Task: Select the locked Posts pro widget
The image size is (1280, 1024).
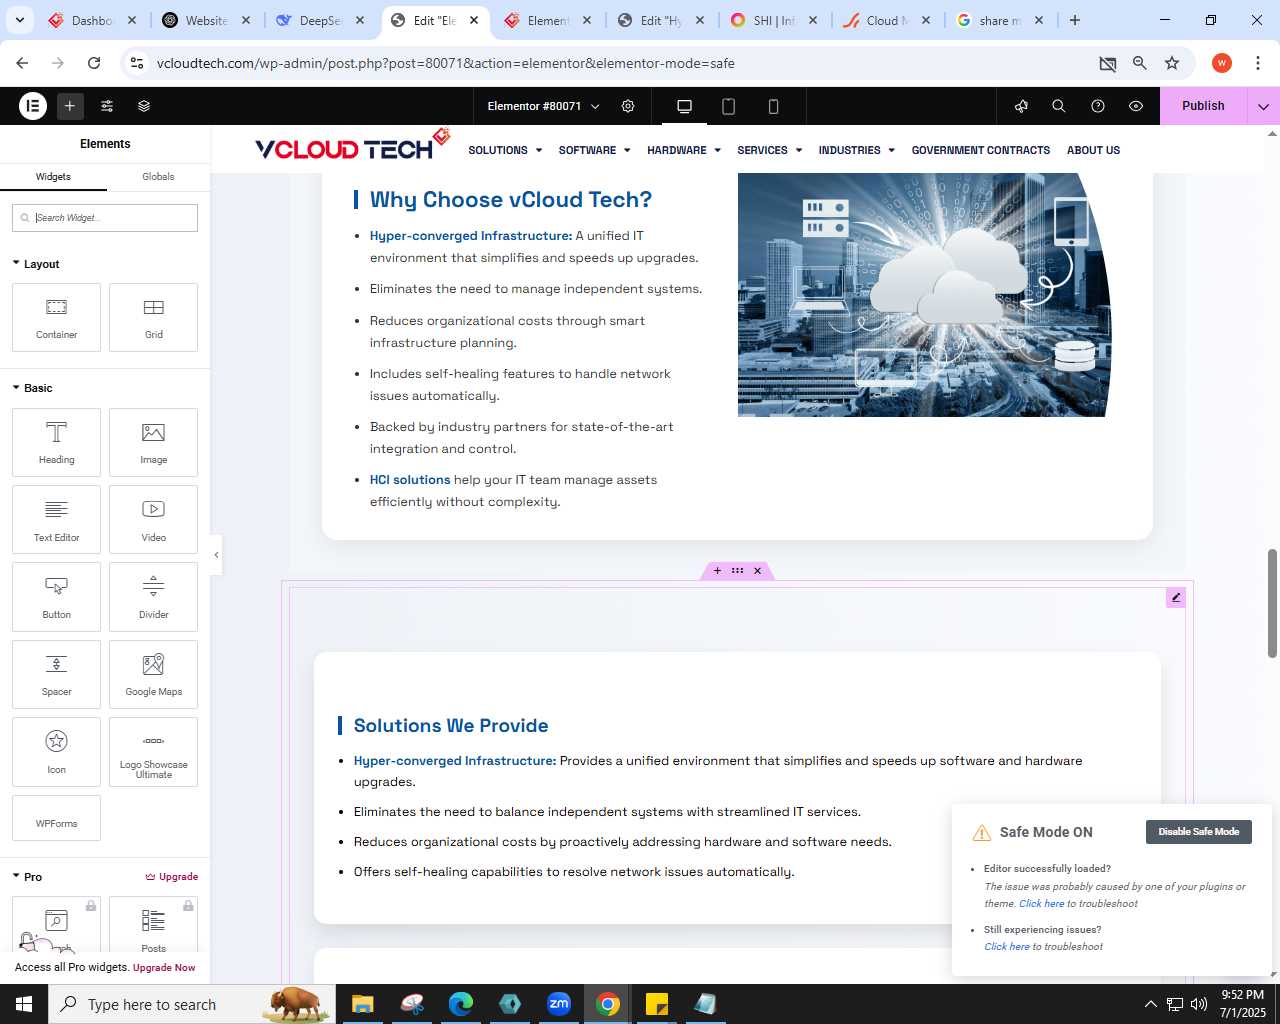Action: click(x=153, y=926)
